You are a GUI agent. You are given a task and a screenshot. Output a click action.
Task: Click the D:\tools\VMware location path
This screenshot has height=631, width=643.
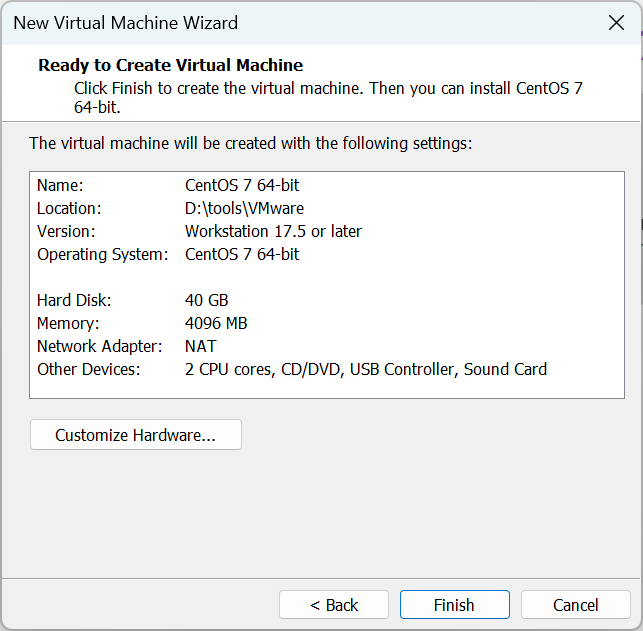click(x=244, y=208)
